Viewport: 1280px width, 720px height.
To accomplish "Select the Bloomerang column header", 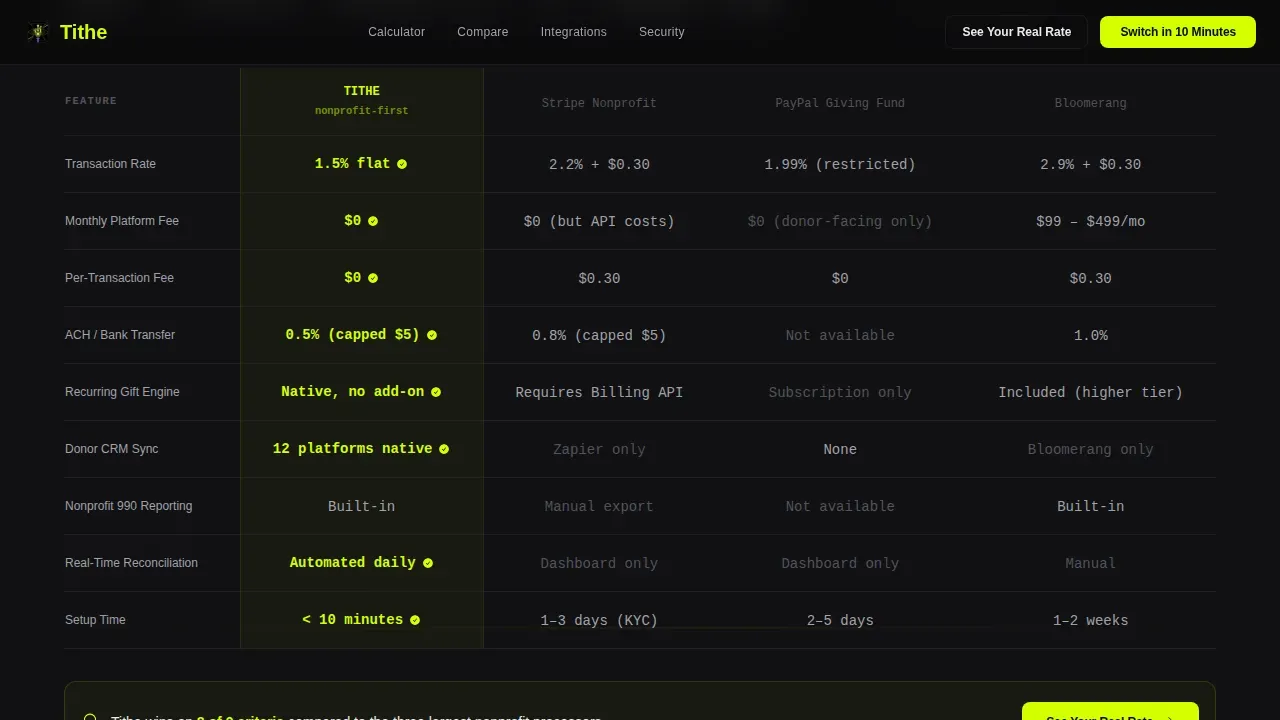I will pos(1090,103).
